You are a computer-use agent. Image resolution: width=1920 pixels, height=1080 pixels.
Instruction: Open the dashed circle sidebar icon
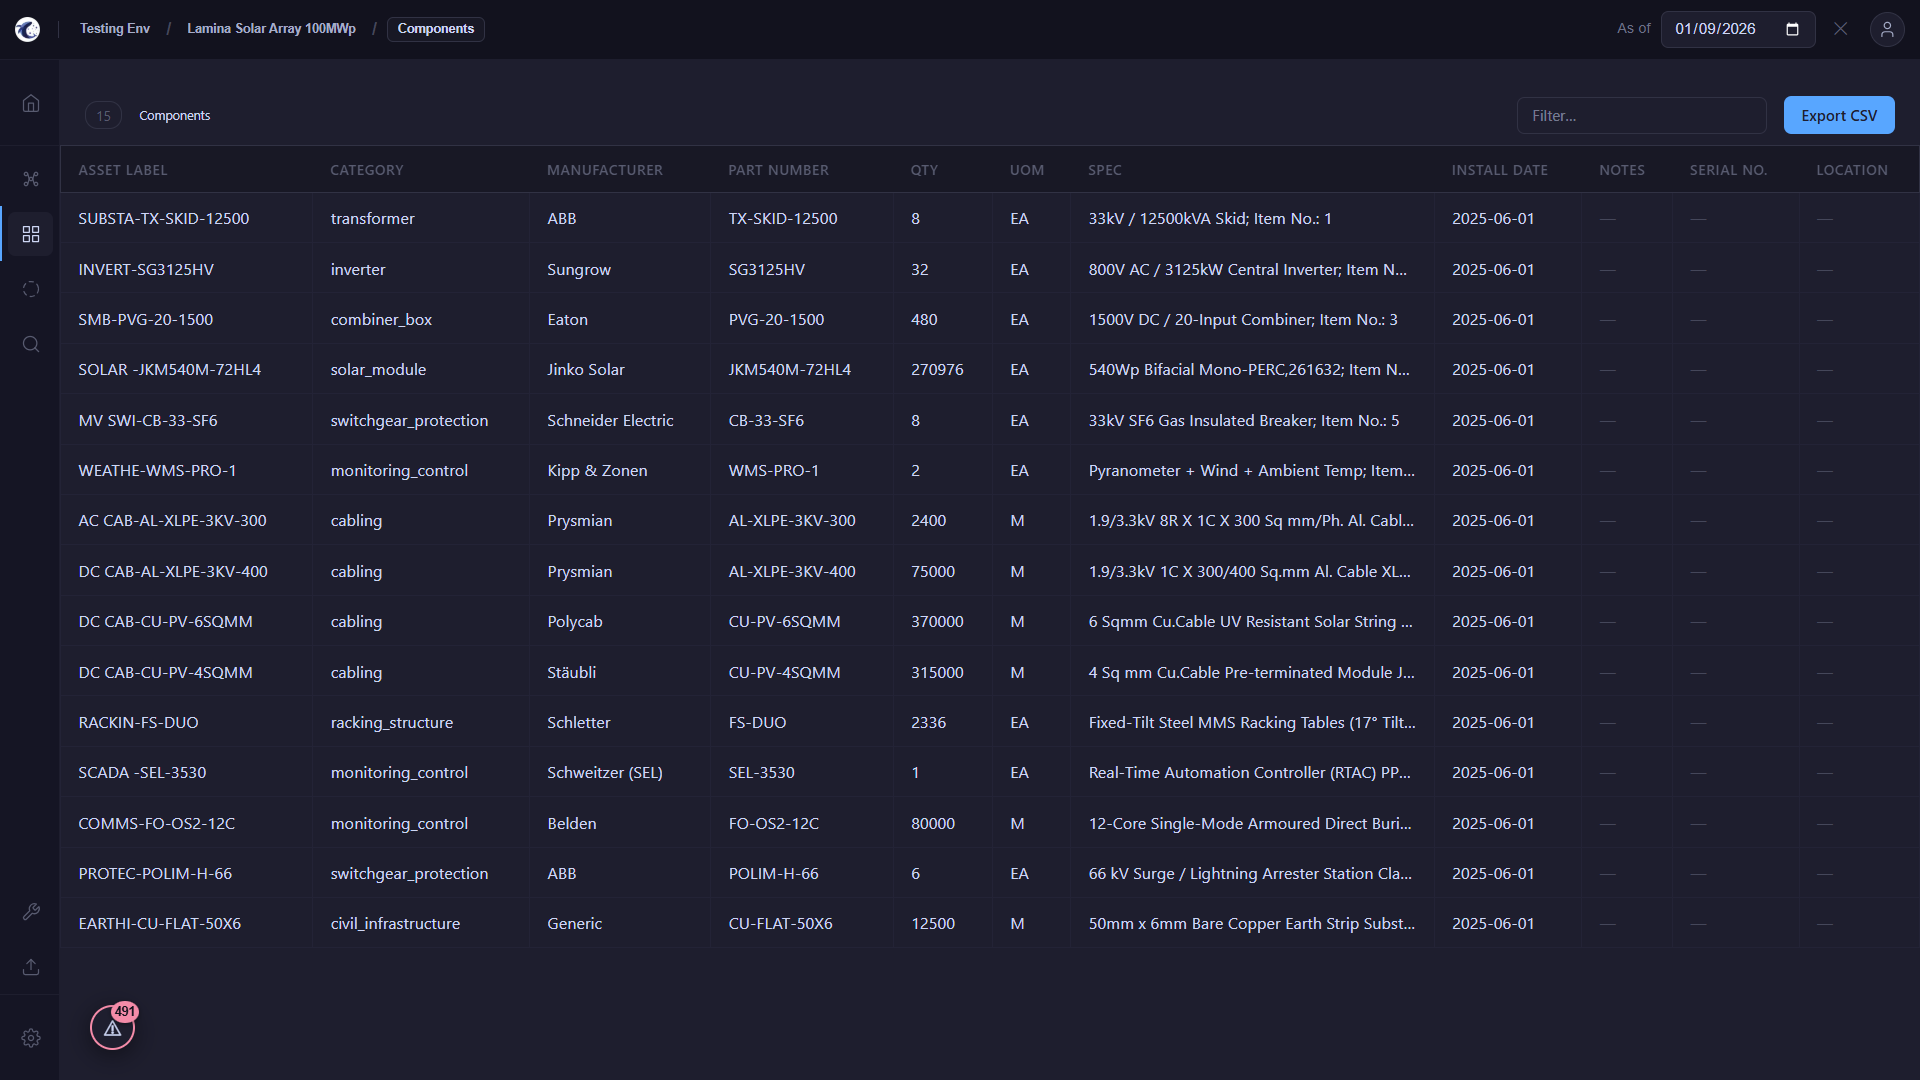pyautogui.click(x=31, y=289)
